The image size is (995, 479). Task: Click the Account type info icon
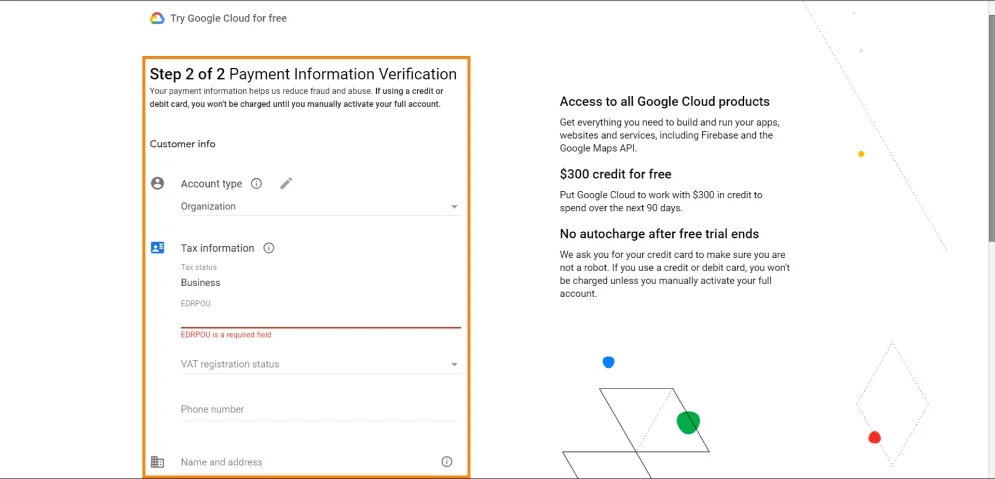[256, 183]
